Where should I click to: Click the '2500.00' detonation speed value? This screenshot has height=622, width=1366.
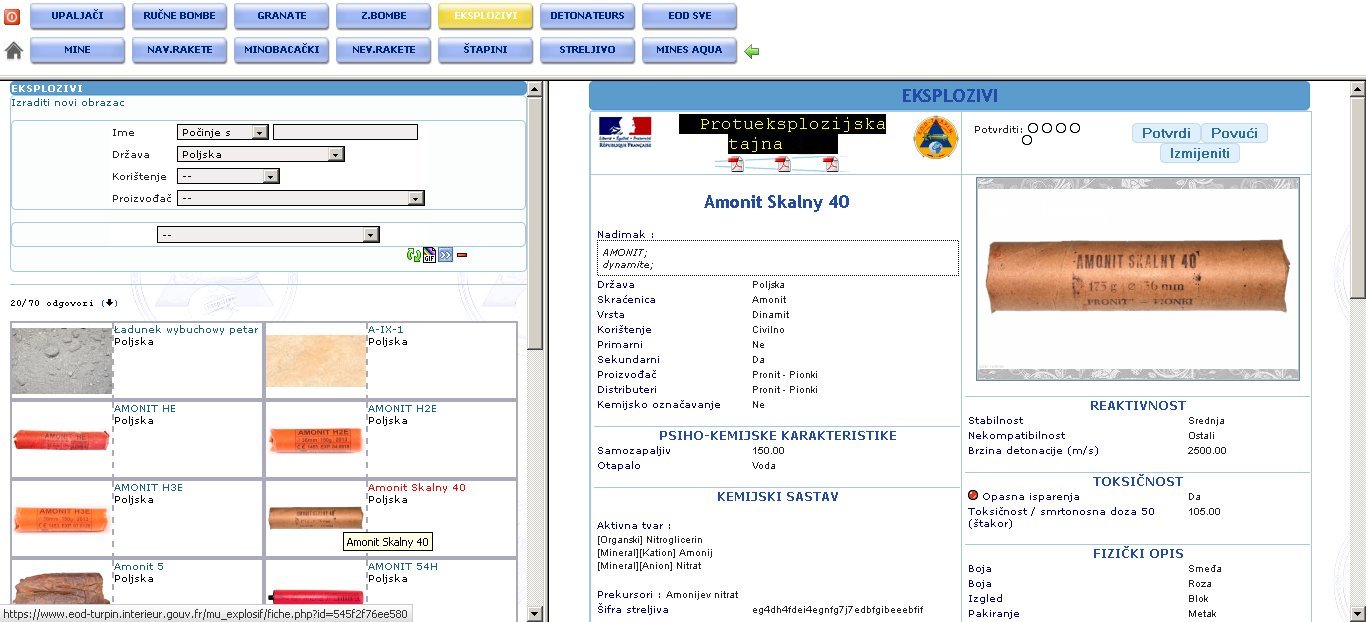[x=1207, y=450]
